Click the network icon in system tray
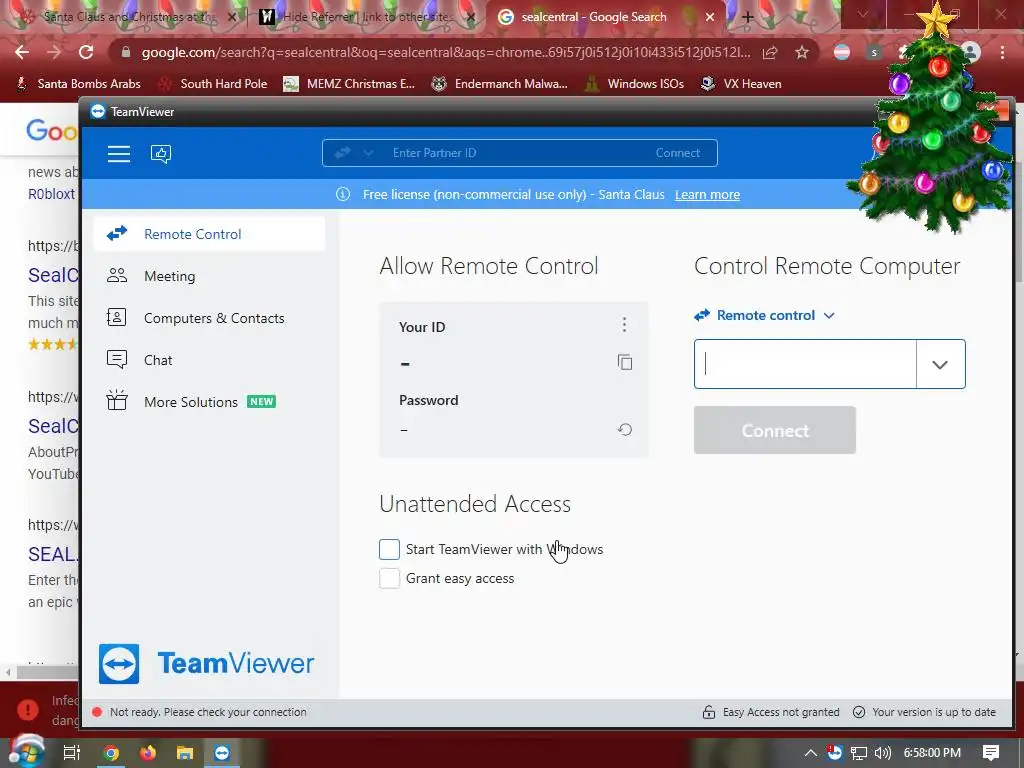The height and width of the screenshot is (768, 1024). [859, 753]
